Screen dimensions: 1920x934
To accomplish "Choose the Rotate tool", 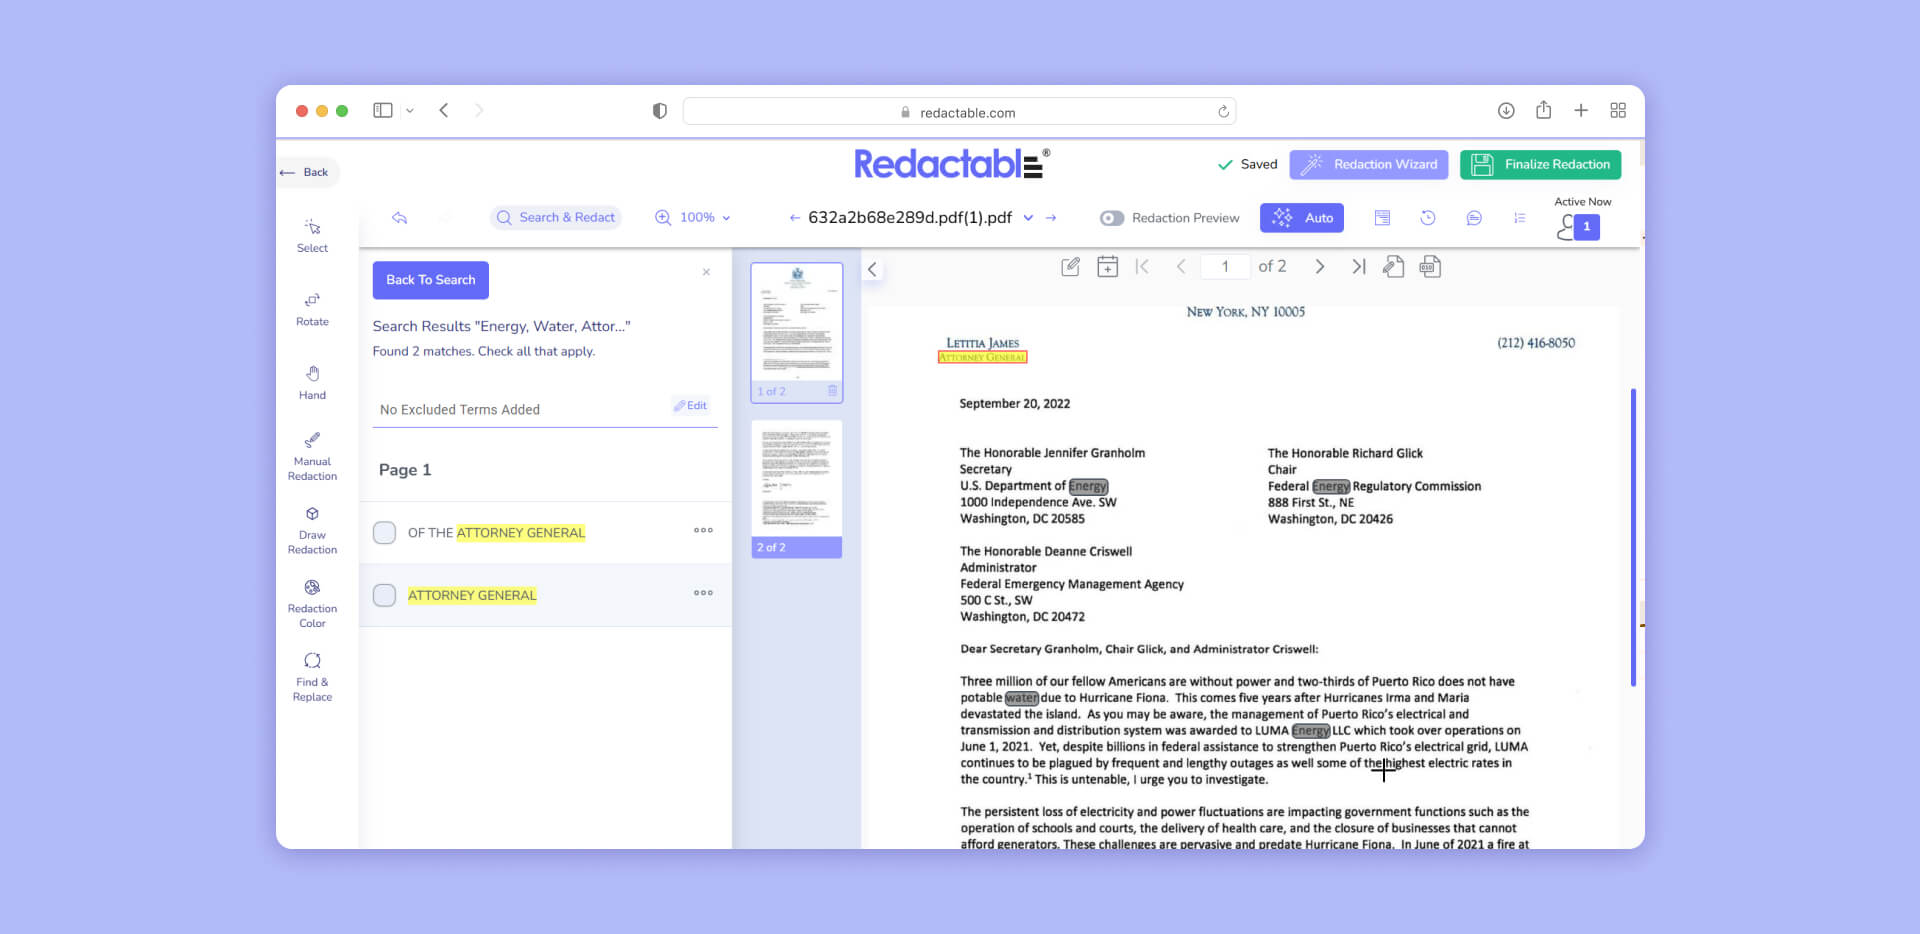I will 312,309.
